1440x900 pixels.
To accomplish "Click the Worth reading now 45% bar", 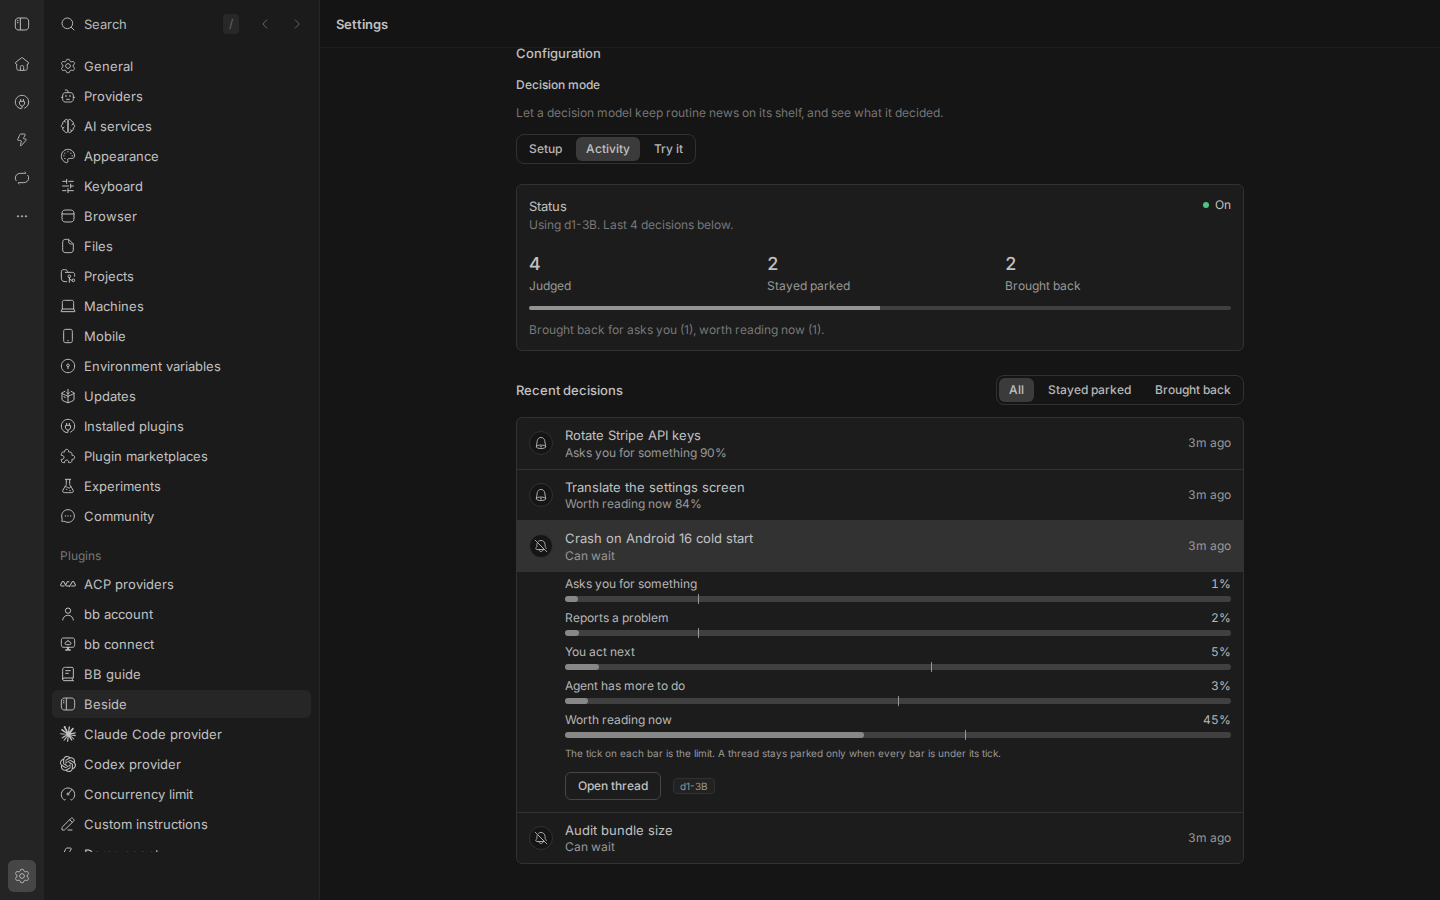I will point(898,735).
